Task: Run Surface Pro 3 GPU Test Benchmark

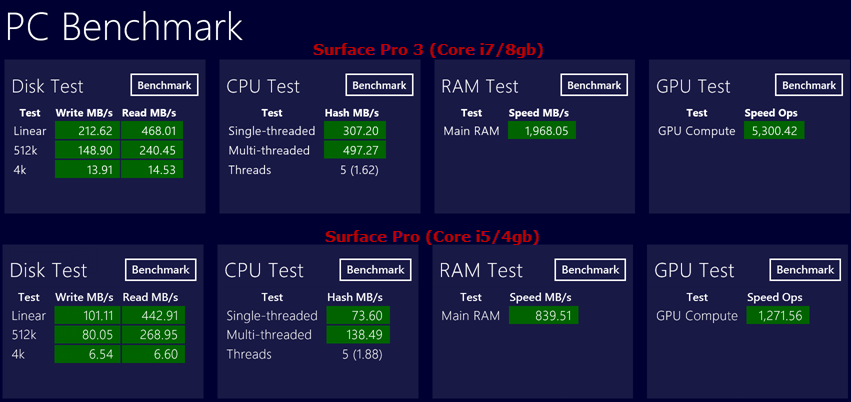Action: tap(809, 85)
